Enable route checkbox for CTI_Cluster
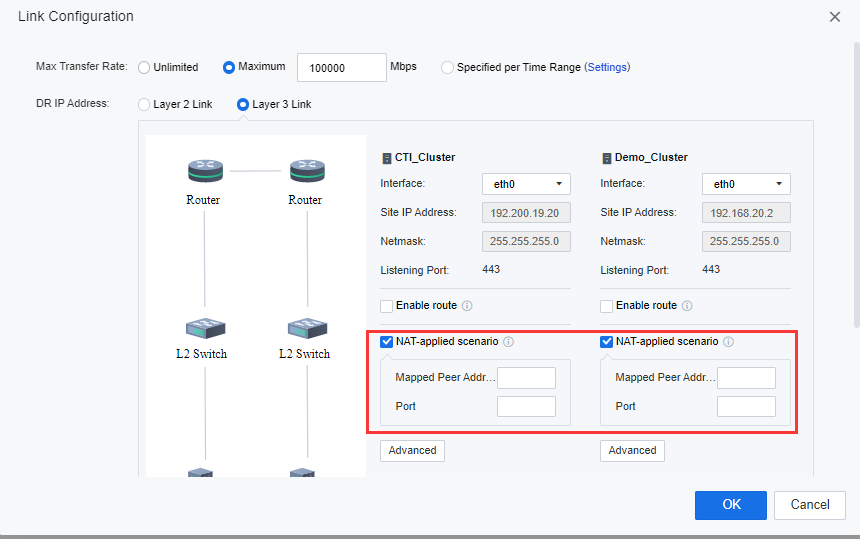The width and height of the screenshot is (860, 539). (x=387, y=306)
